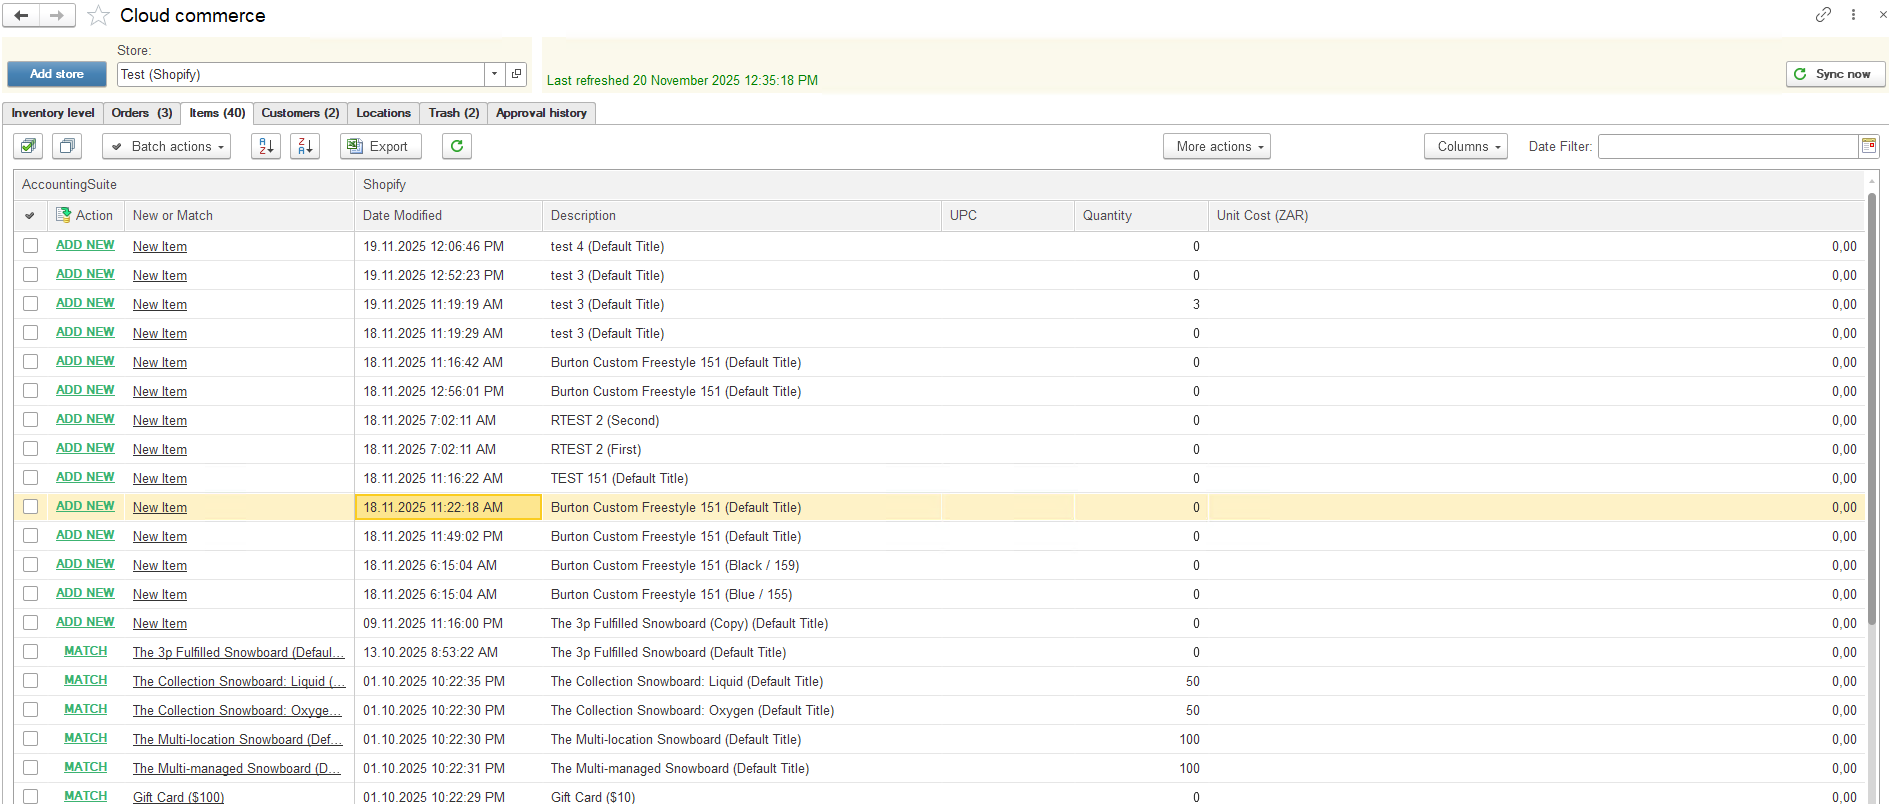The height and width of the screenshot is (804, 1889).
Task: Expand the More actions menu
Action: tap(1216, 146)
